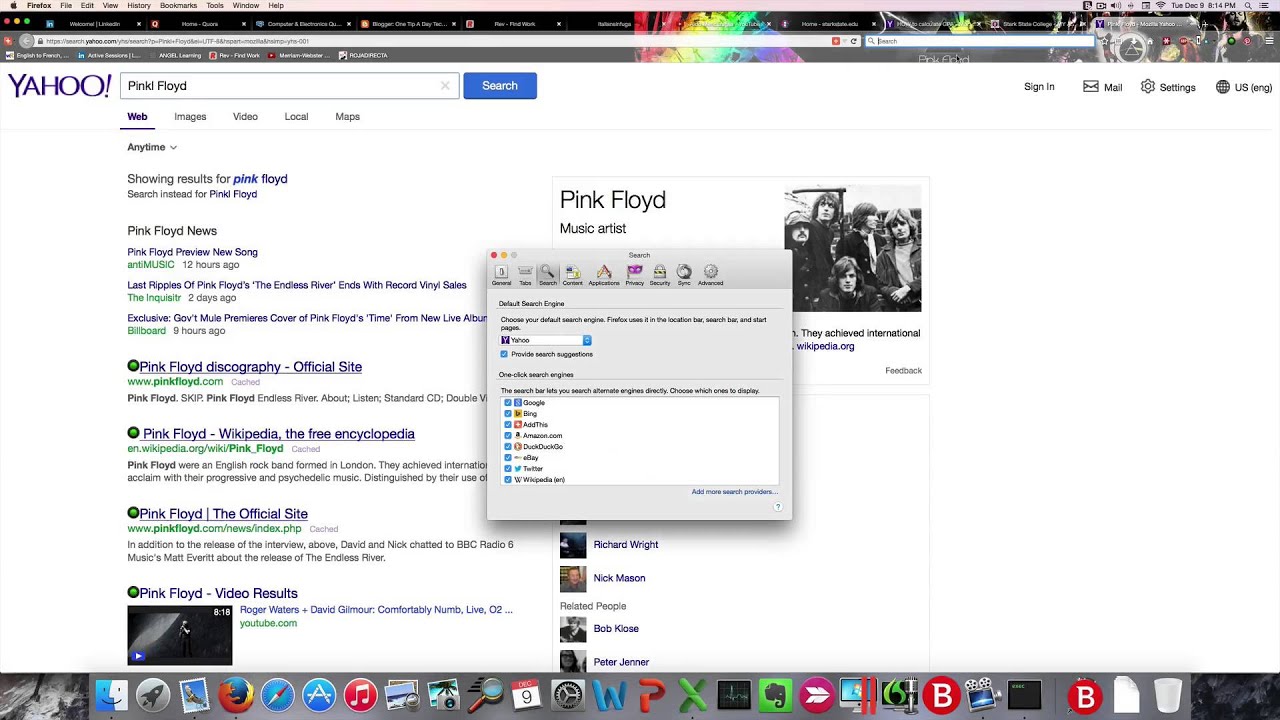Viewport: 1280px width, 720px height.
Task: Switch to the Images search tab
Action: click(x=190, y=117)
